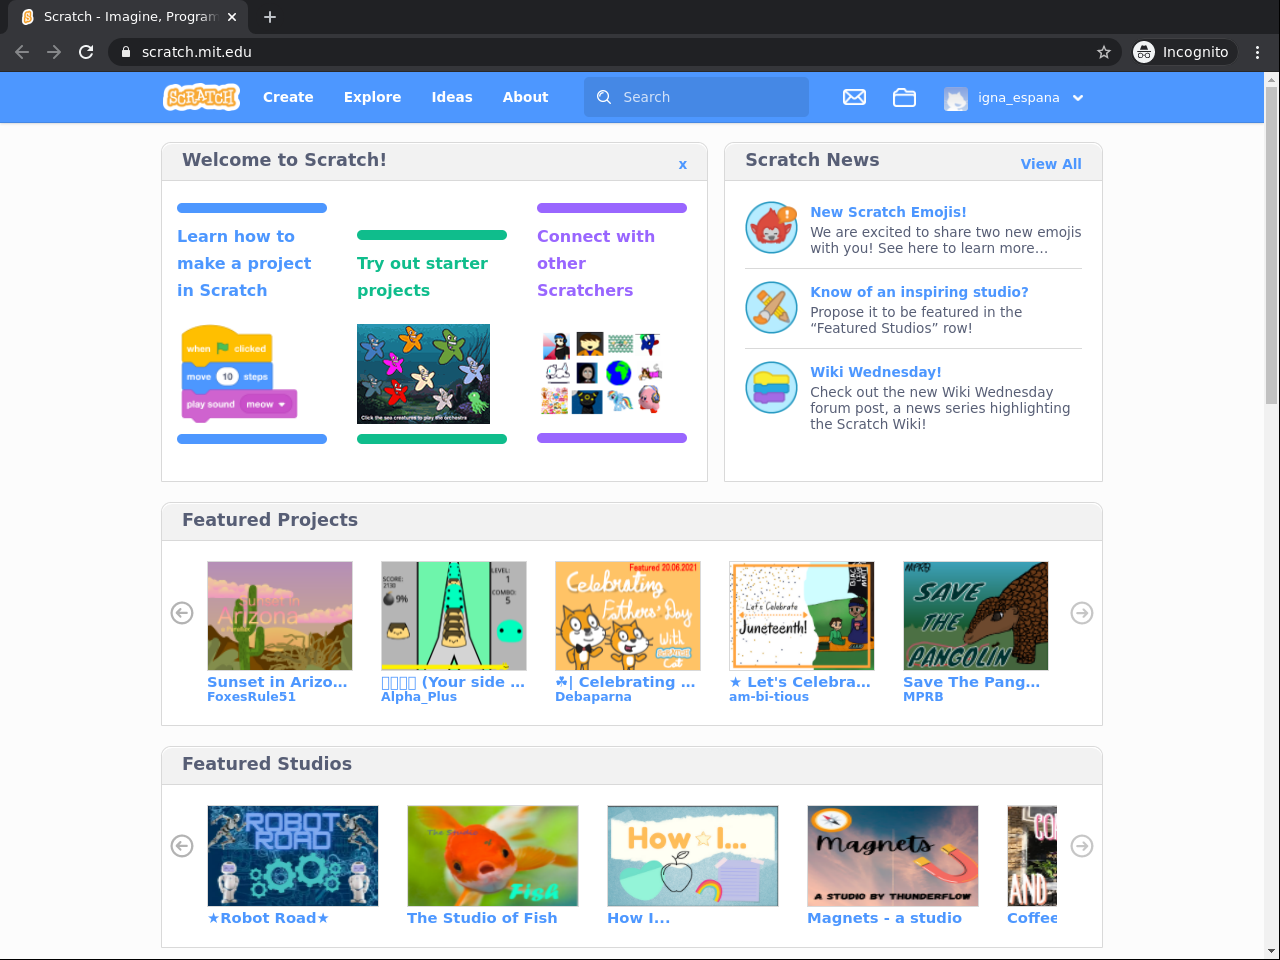
Task: Open the Messages envelope icon
Action: pyautogui.click(x=854, y=97)
